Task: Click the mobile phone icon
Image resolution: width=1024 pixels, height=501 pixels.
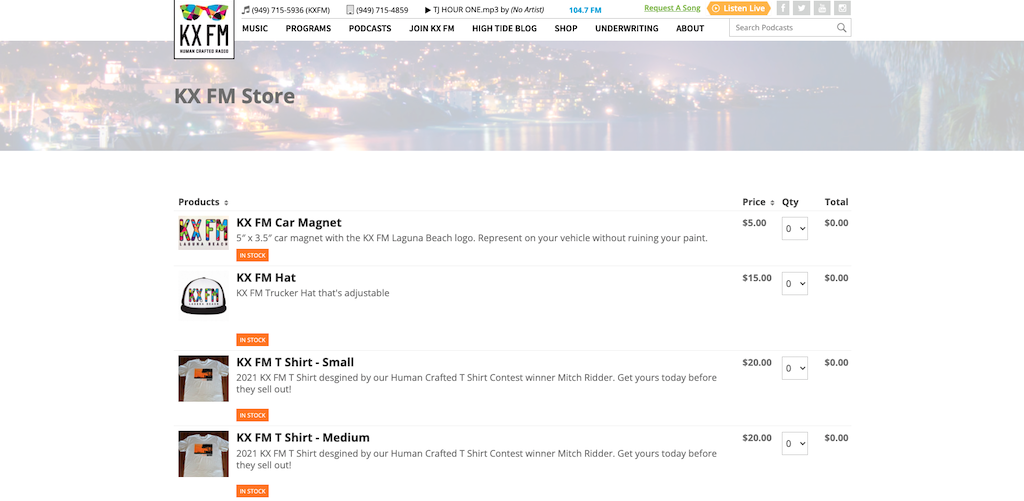Action: pyautogui.click(x=350, y=10)
